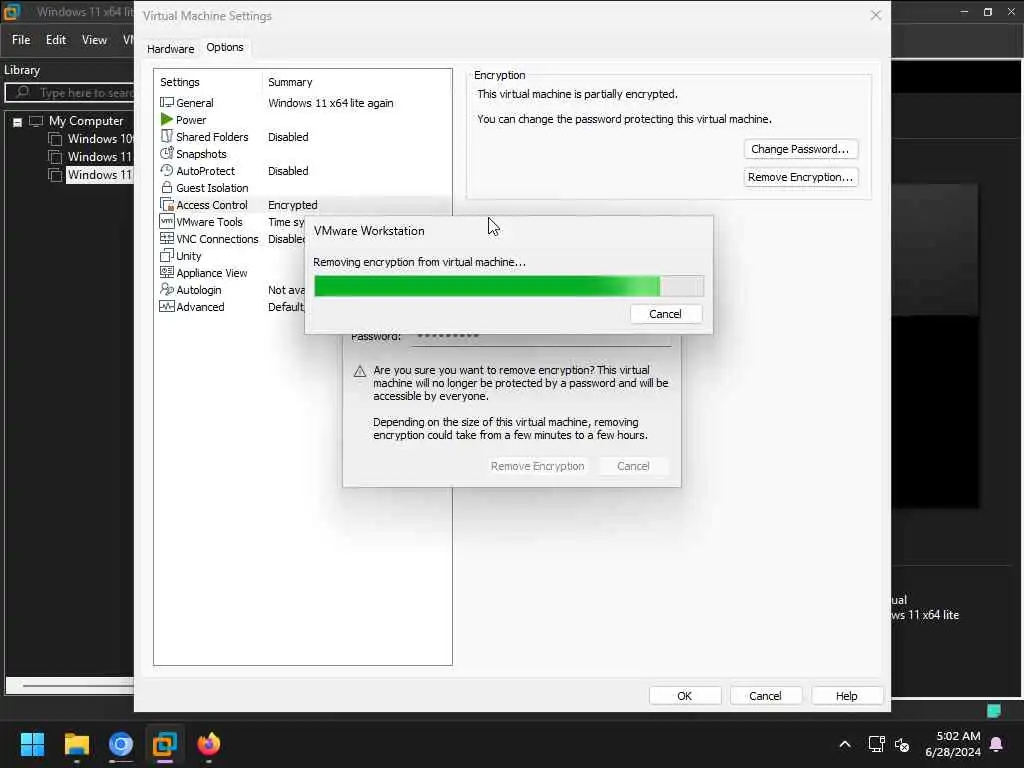Click the Summary column header

coord(290,82)
